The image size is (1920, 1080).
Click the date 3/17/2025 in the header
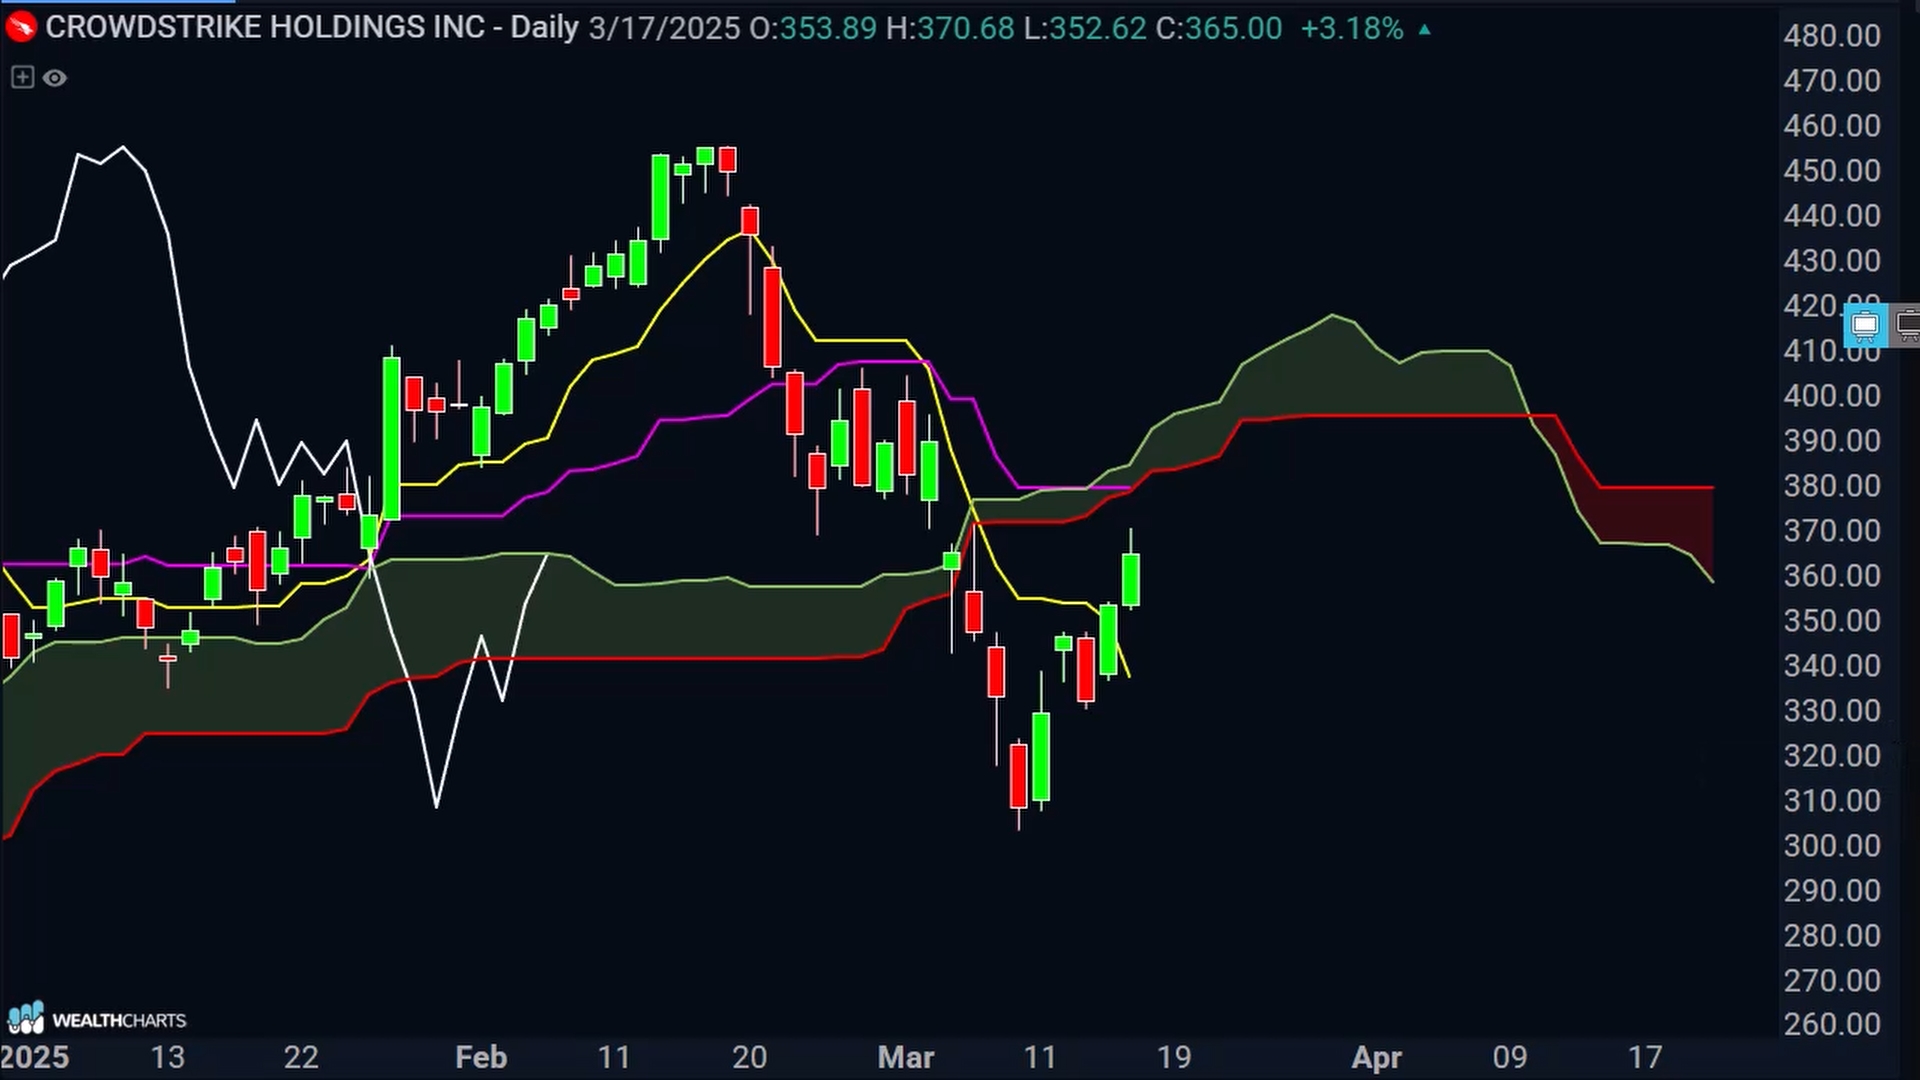coord(664,28)
